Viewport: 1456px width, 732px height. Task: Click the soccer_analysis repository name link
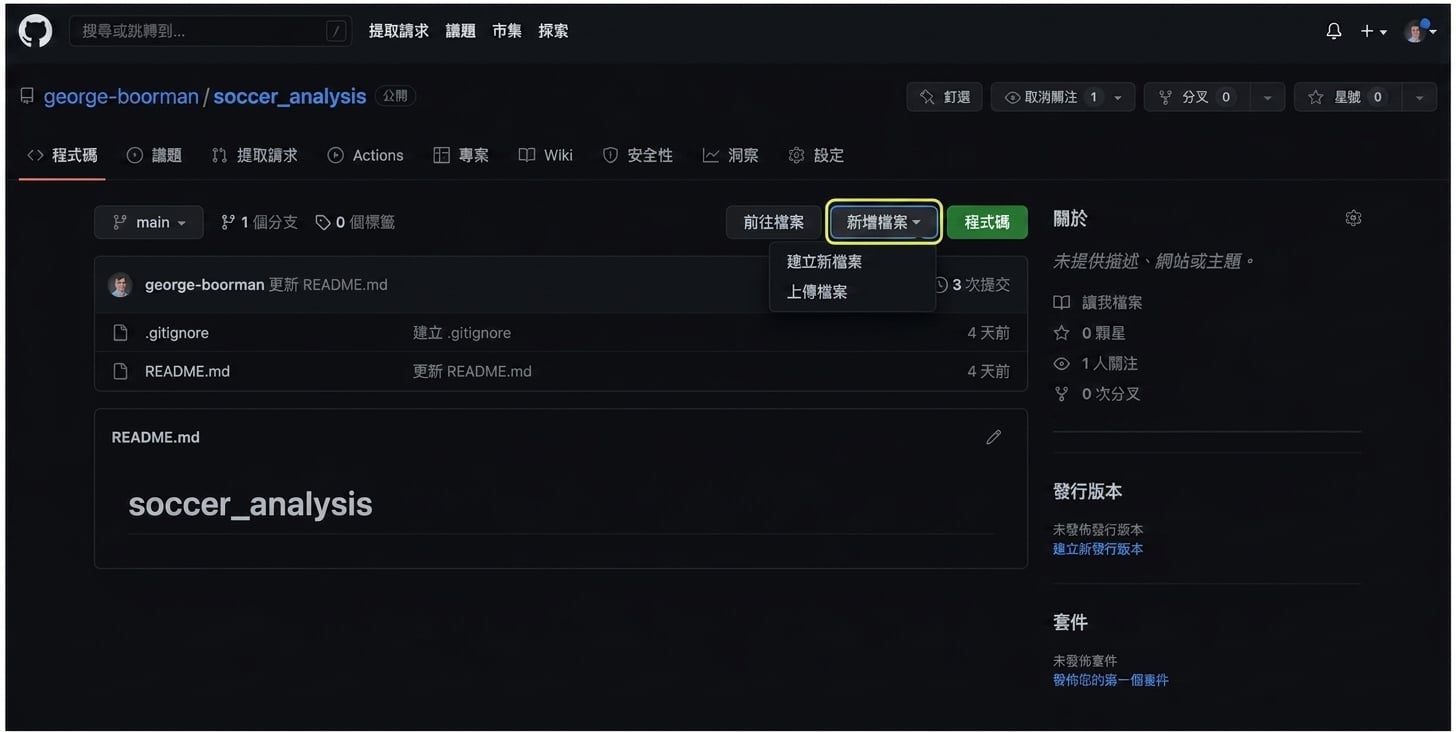(290, 97)
